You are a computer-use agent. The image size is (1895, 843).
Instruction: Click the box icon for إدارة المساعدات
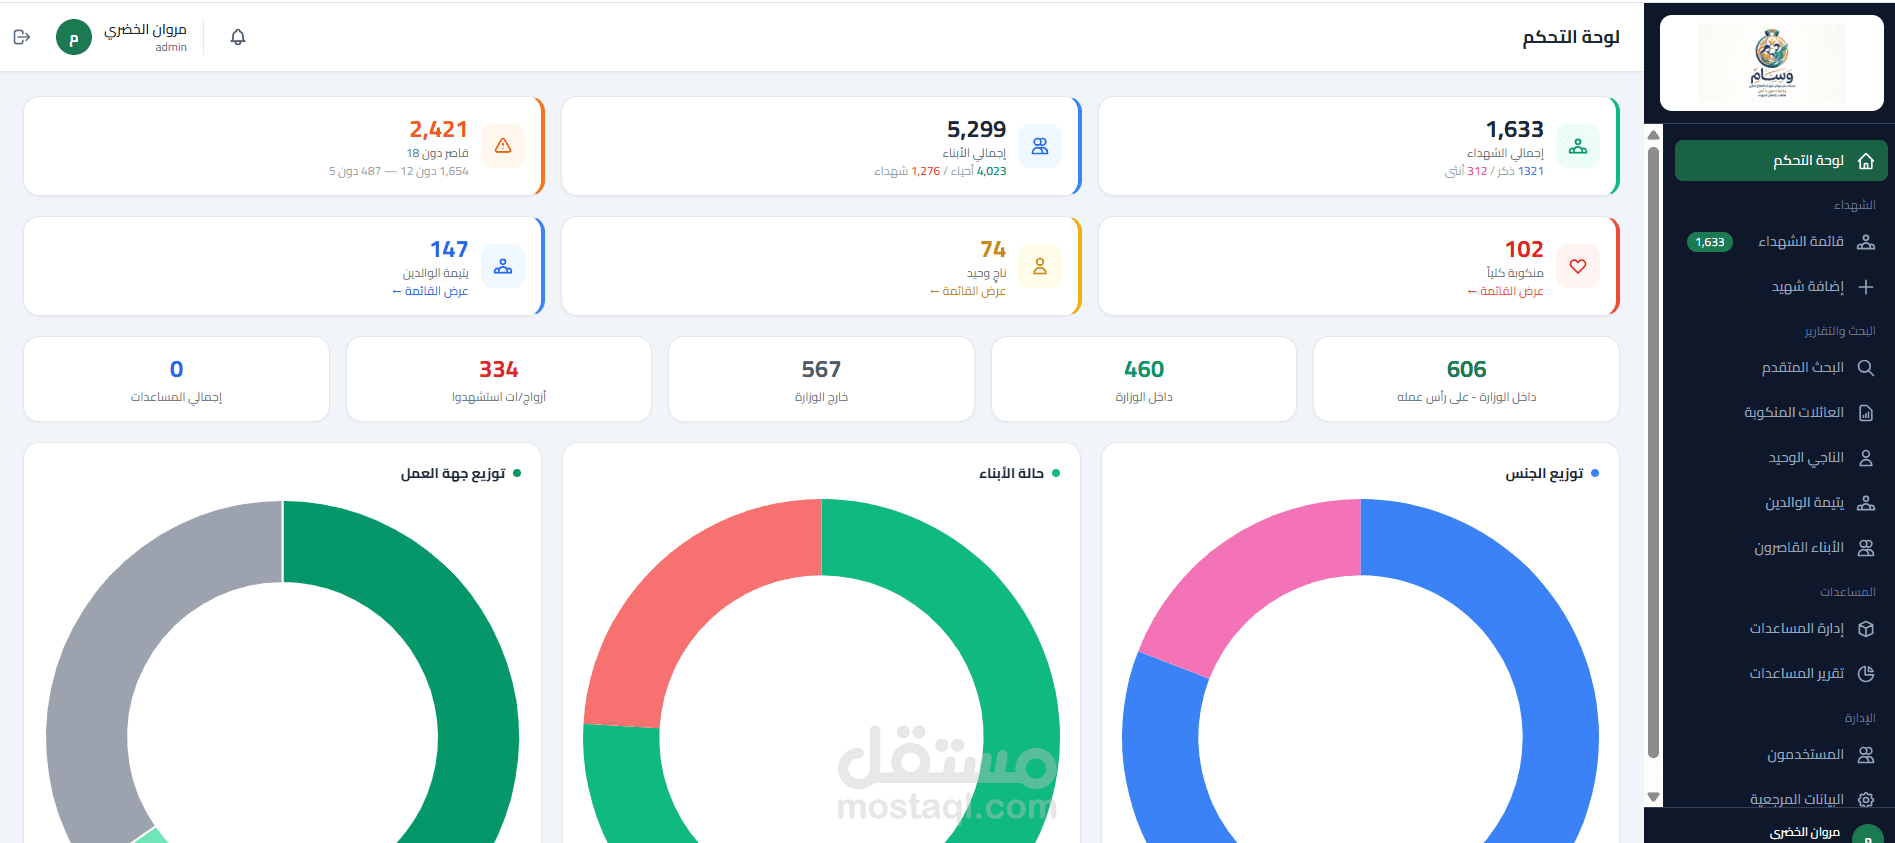(x=1866, y=629)
